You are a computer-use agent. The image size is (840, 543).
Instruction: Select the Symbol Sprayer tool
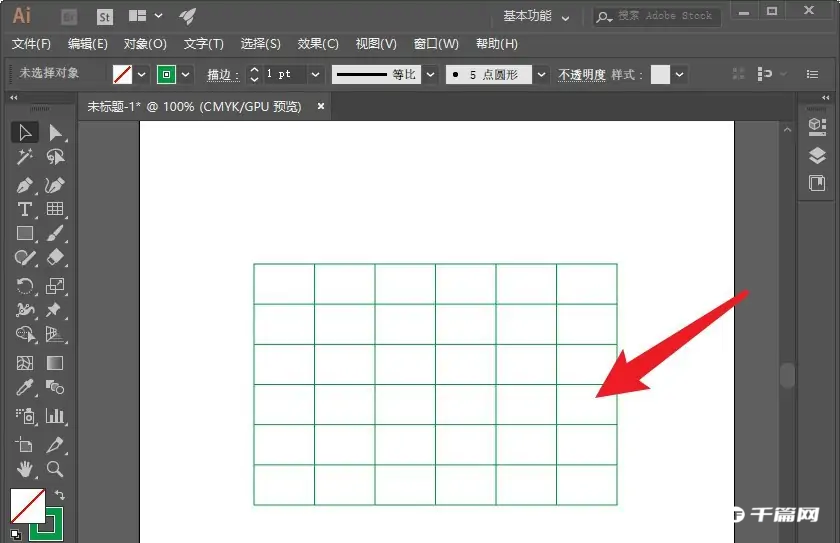(x=25, y=416)
